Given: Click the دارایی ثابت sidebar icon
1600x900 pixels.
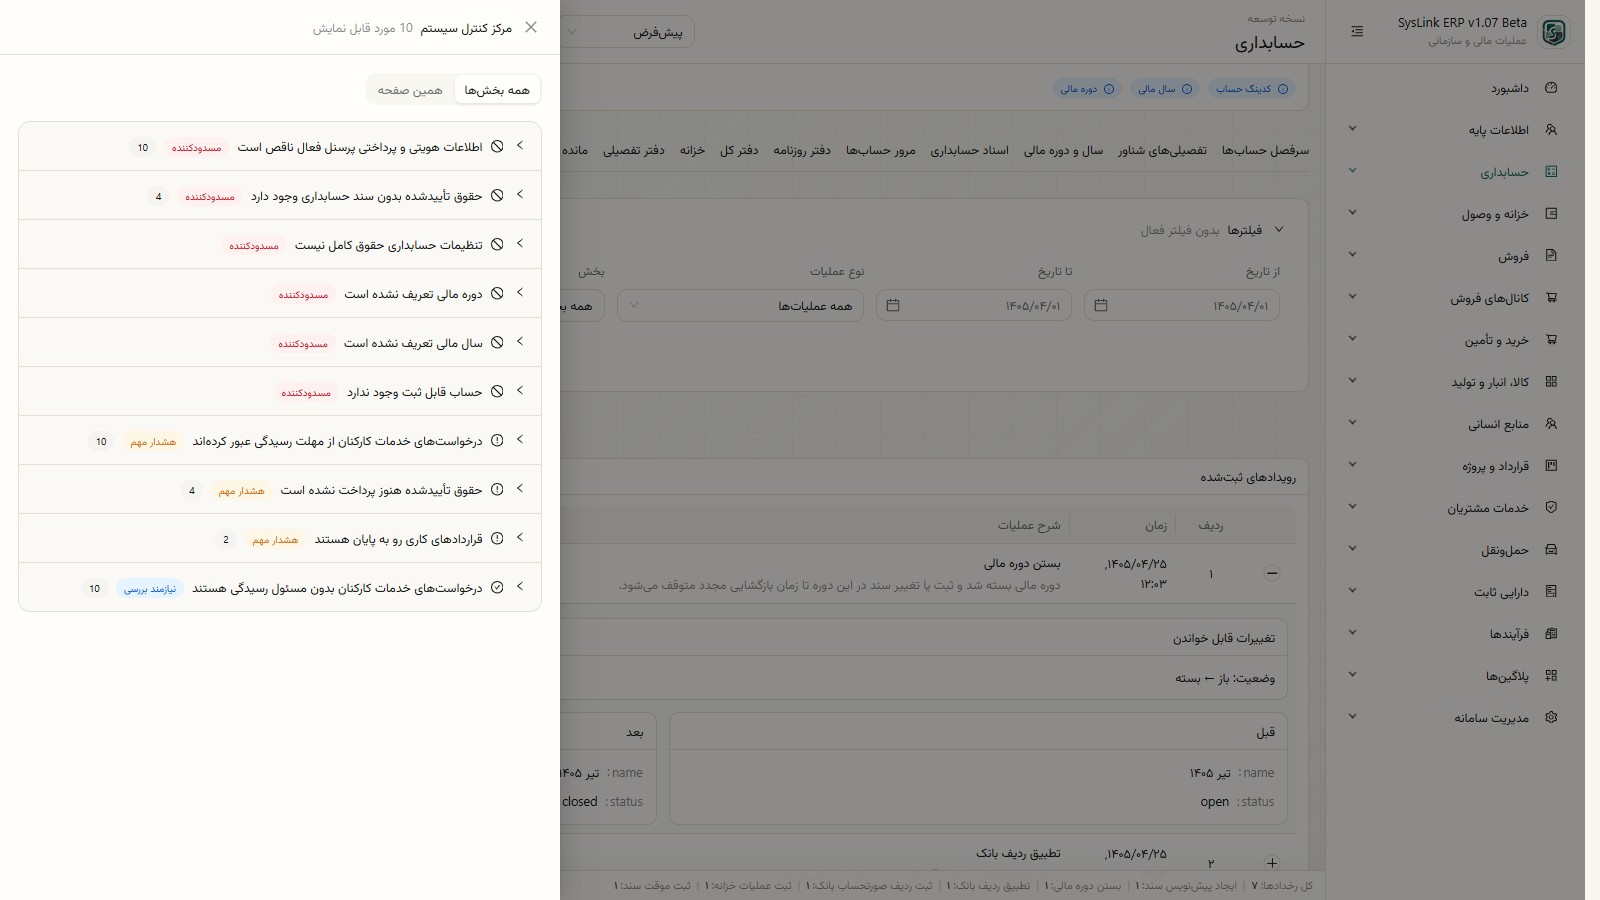Looking at the screenshot, I should coord(1551,592).
